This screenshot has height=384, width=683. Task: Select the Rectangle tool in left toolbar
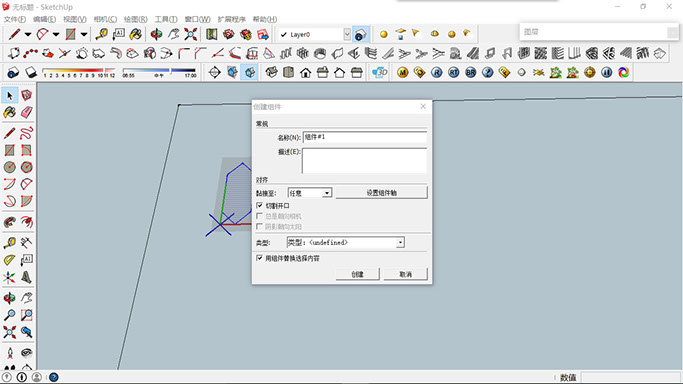coord(10,150)
